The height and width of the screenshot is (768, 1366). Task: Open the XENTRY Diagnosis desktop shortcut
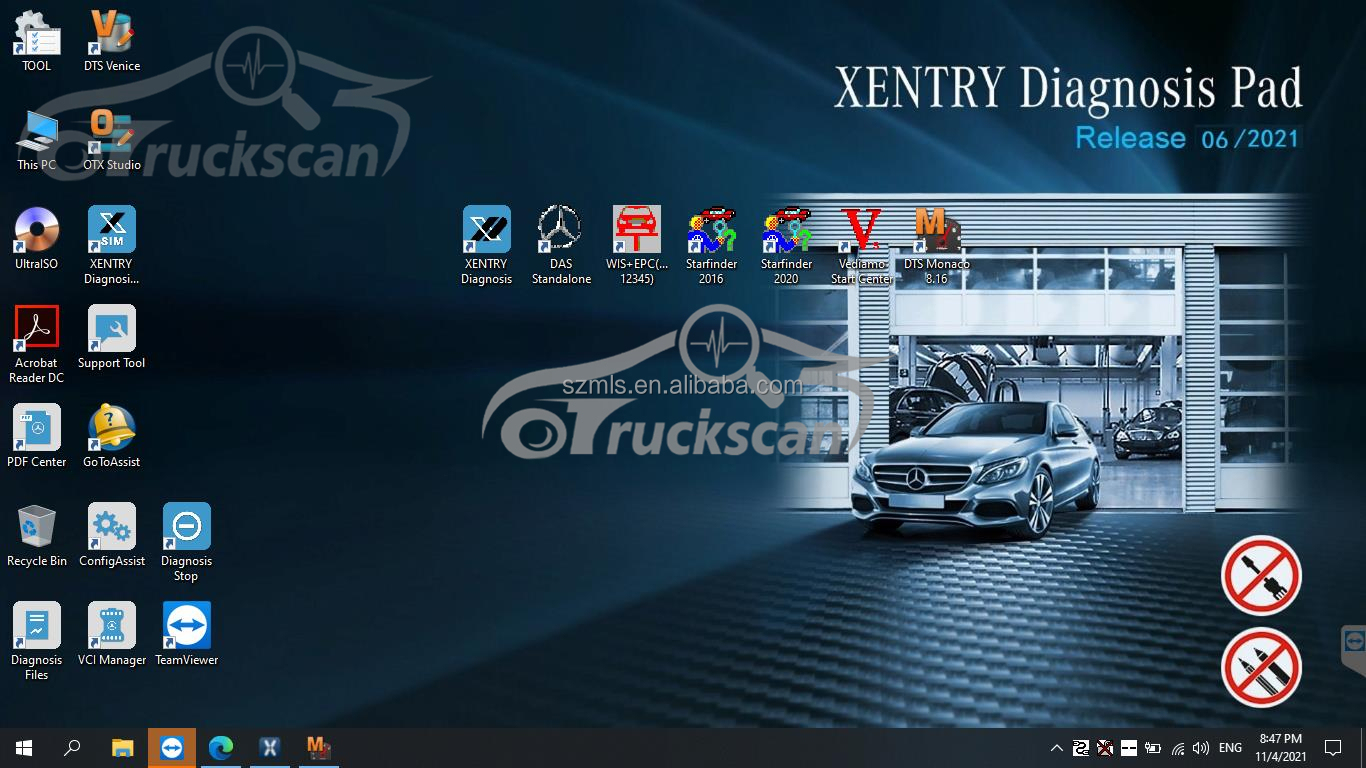(486, 232)
